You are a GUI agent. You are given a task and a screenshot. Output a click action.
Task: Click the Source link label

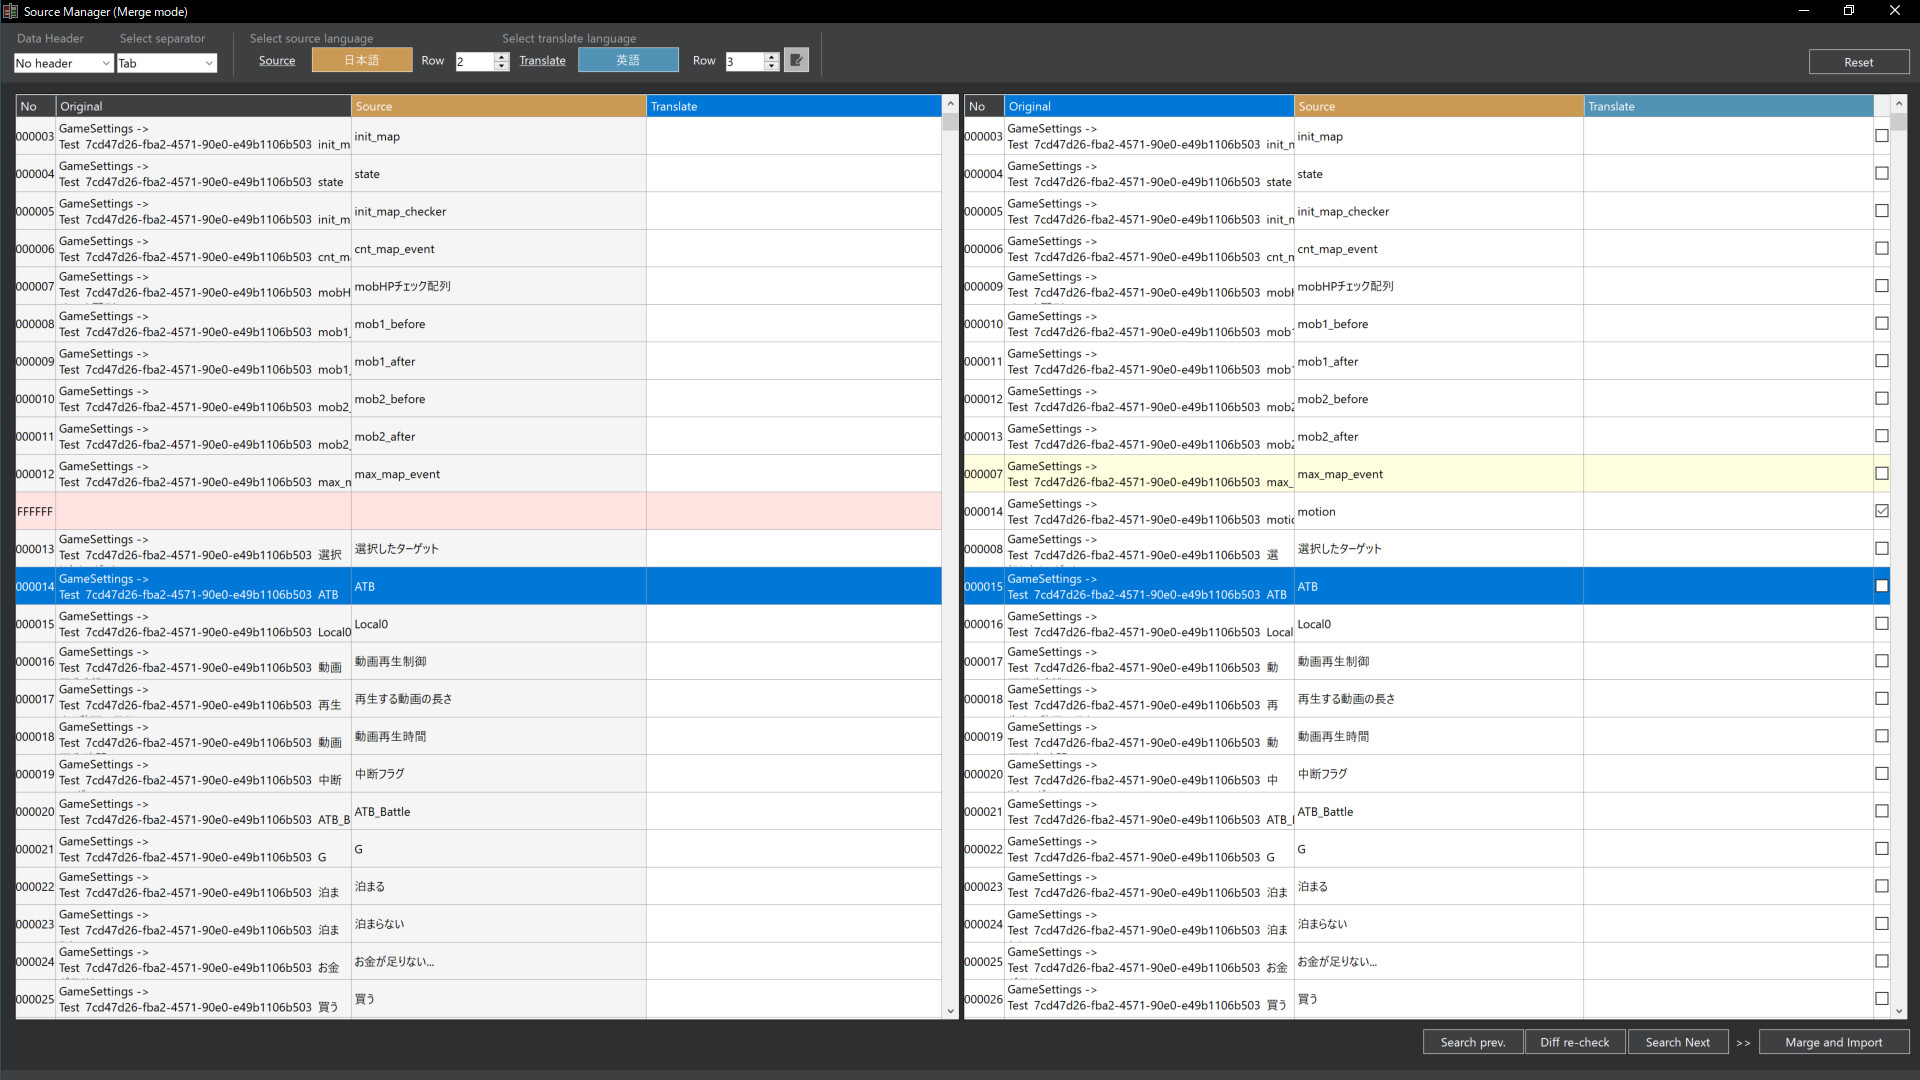point(276,60)
